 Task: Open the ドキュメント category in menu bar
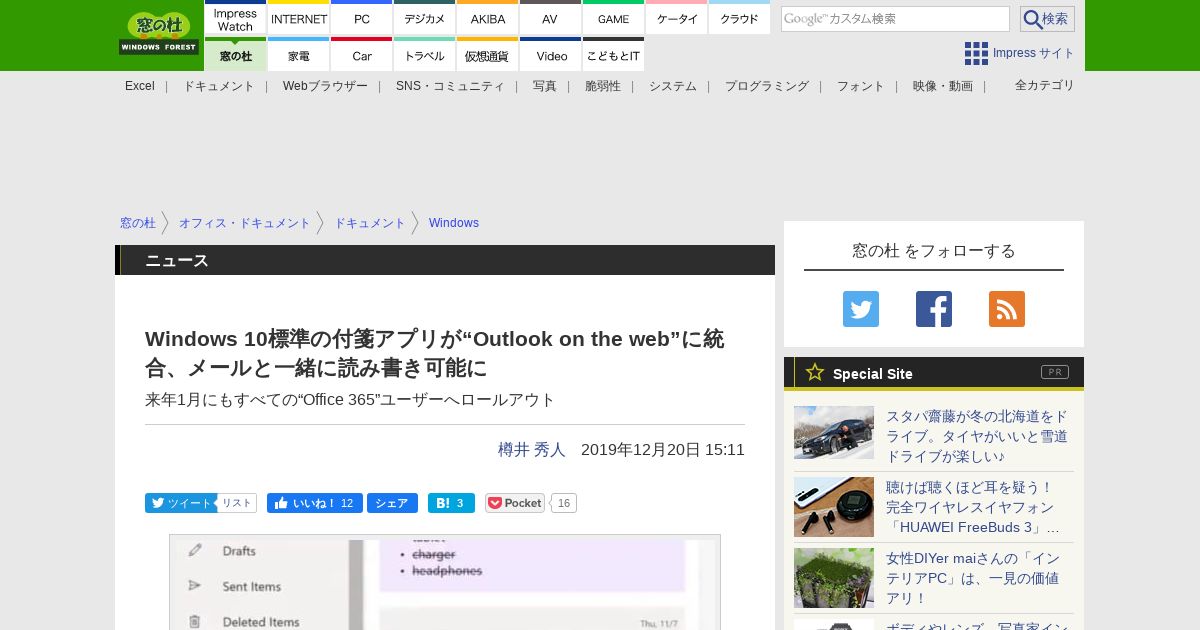pyautogui.click(x=219, y=86)
